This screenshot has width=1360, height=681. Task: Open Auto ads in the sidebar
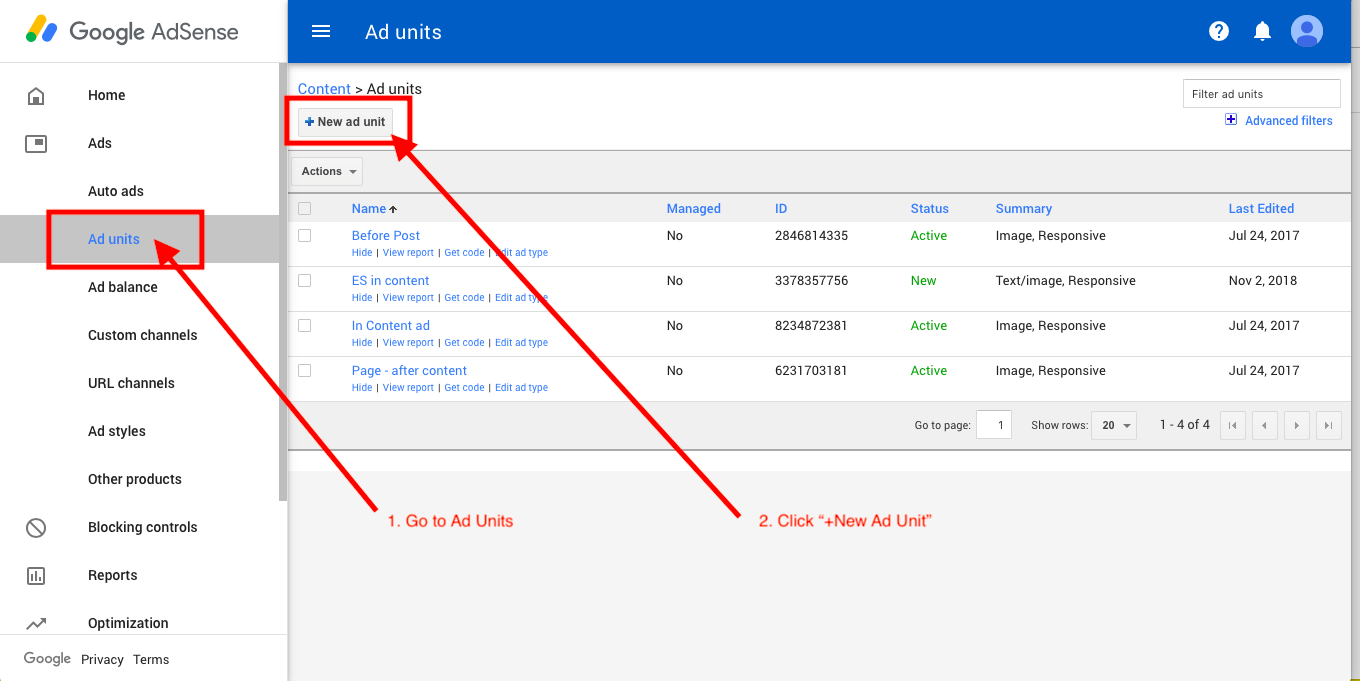point(116,191)
